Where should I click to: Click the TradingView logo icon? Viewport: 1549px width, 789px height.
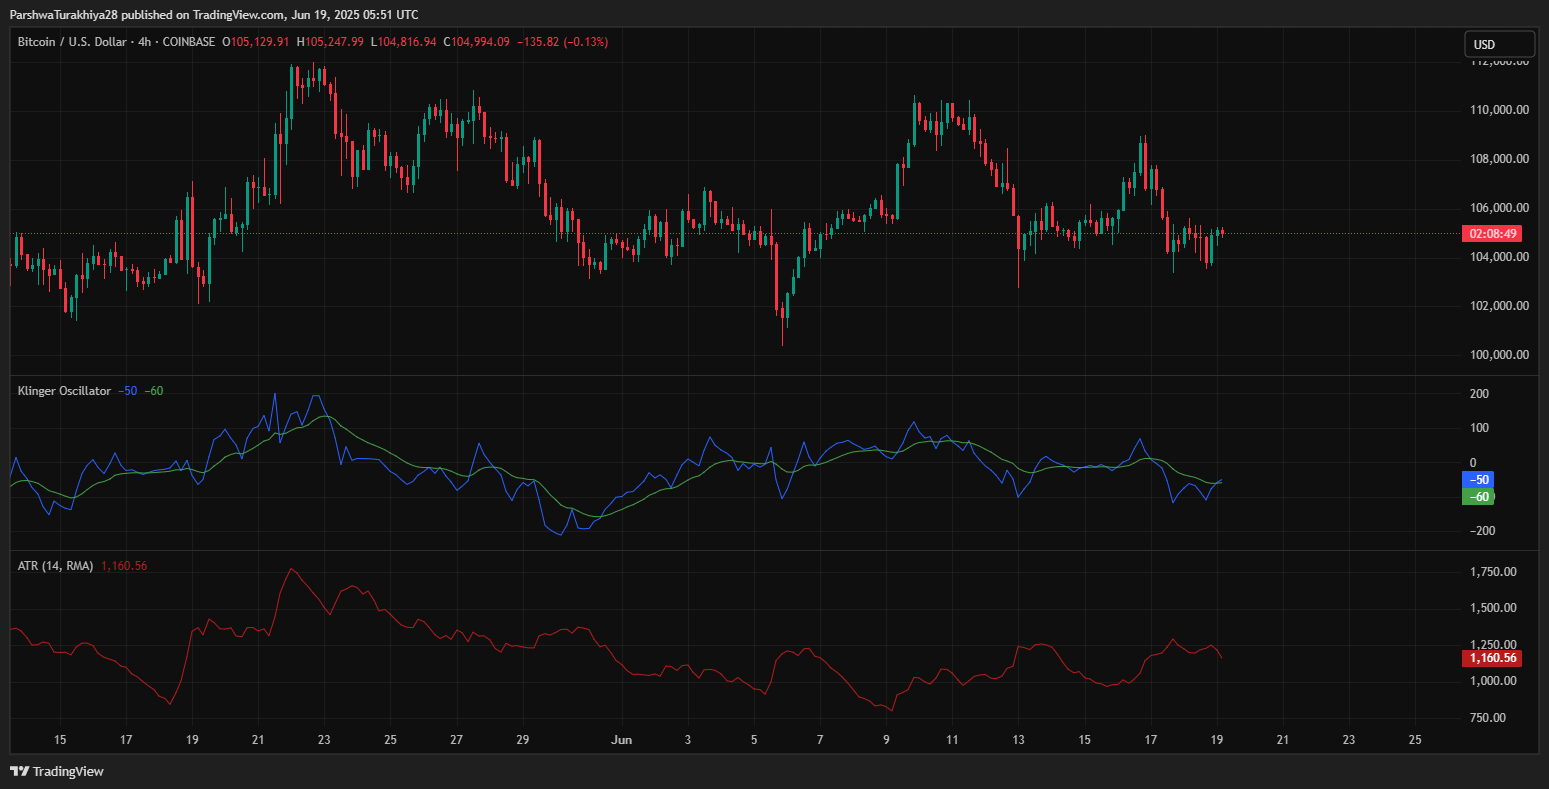pos(19,771)
